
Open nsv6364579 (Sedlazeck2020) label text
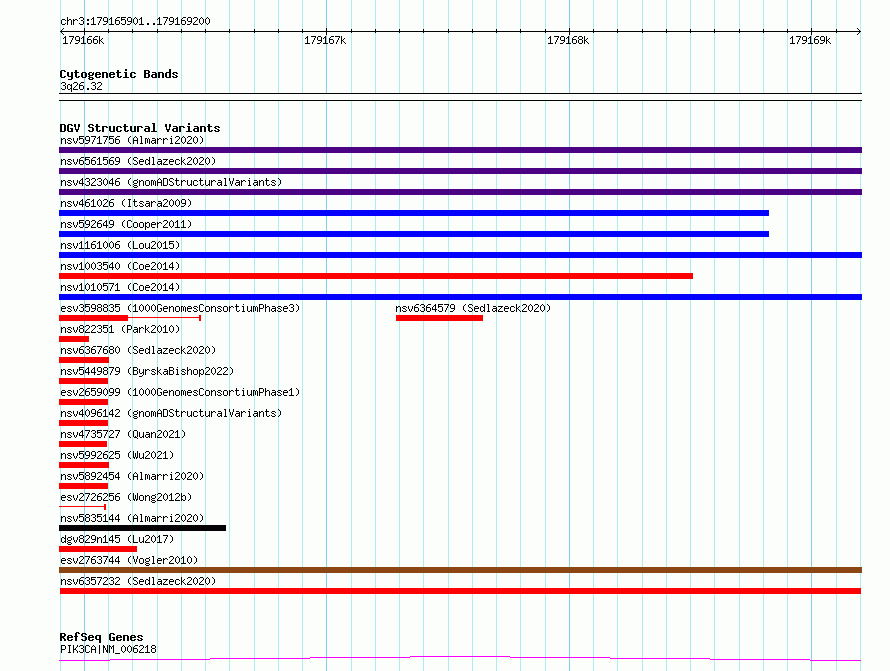coord(473,308)
